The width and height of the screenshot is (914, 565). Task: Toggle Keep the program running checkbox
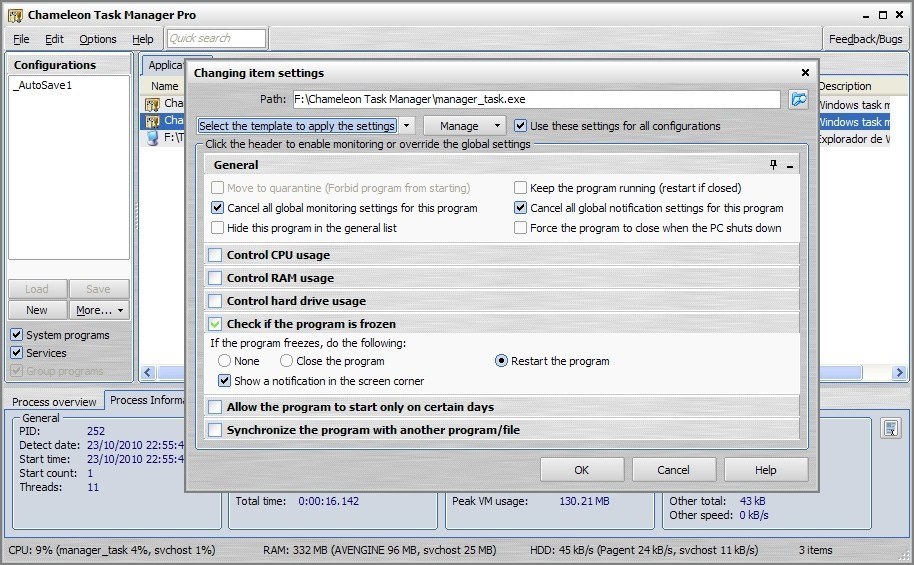520,188
